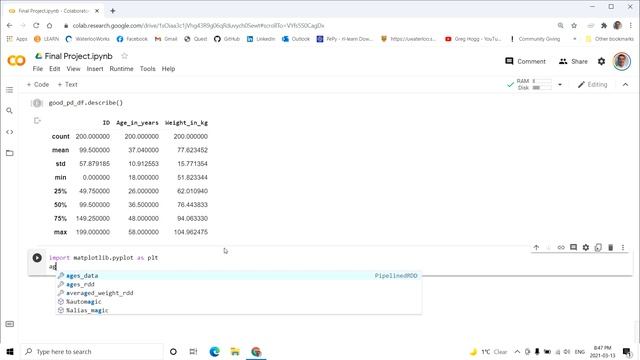Screen dimensions: 640x360
Task: Open the File menu
Action: pyautogui.click(x=38, y=69)
